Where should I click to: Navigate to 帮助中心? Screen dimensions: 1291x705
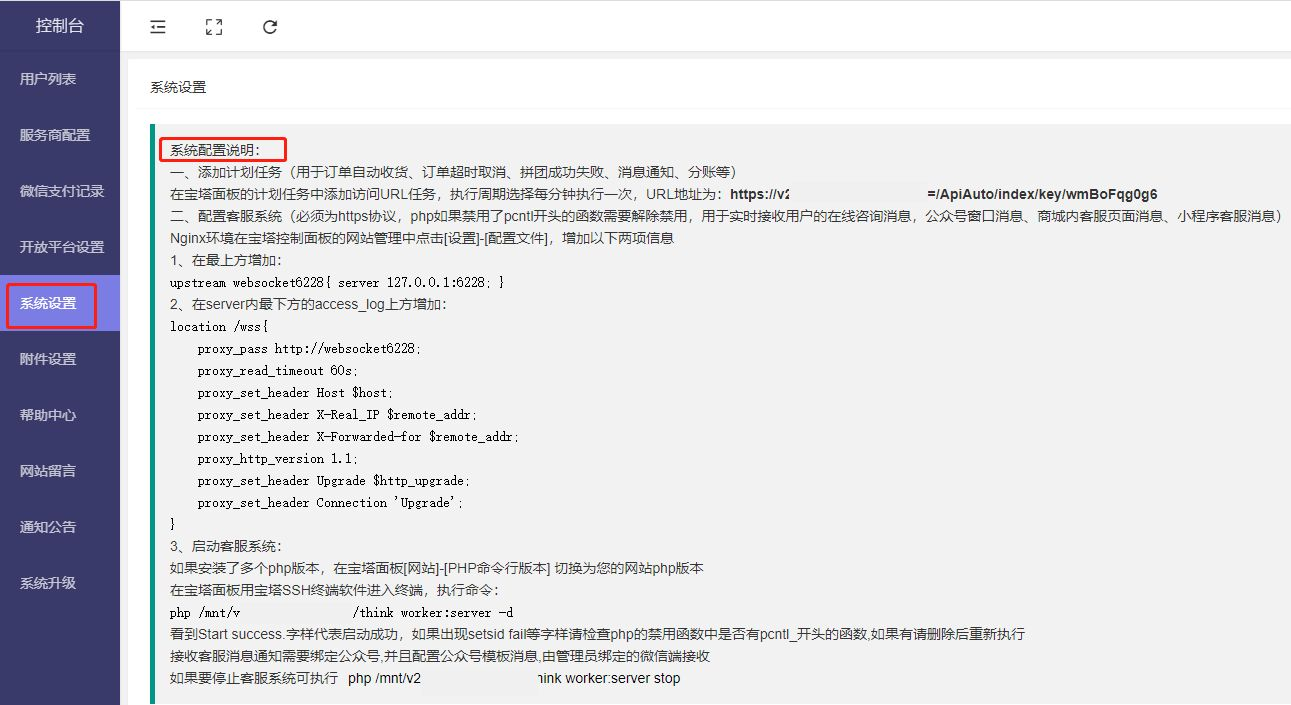pyautogui.click(x=48, y=415)
